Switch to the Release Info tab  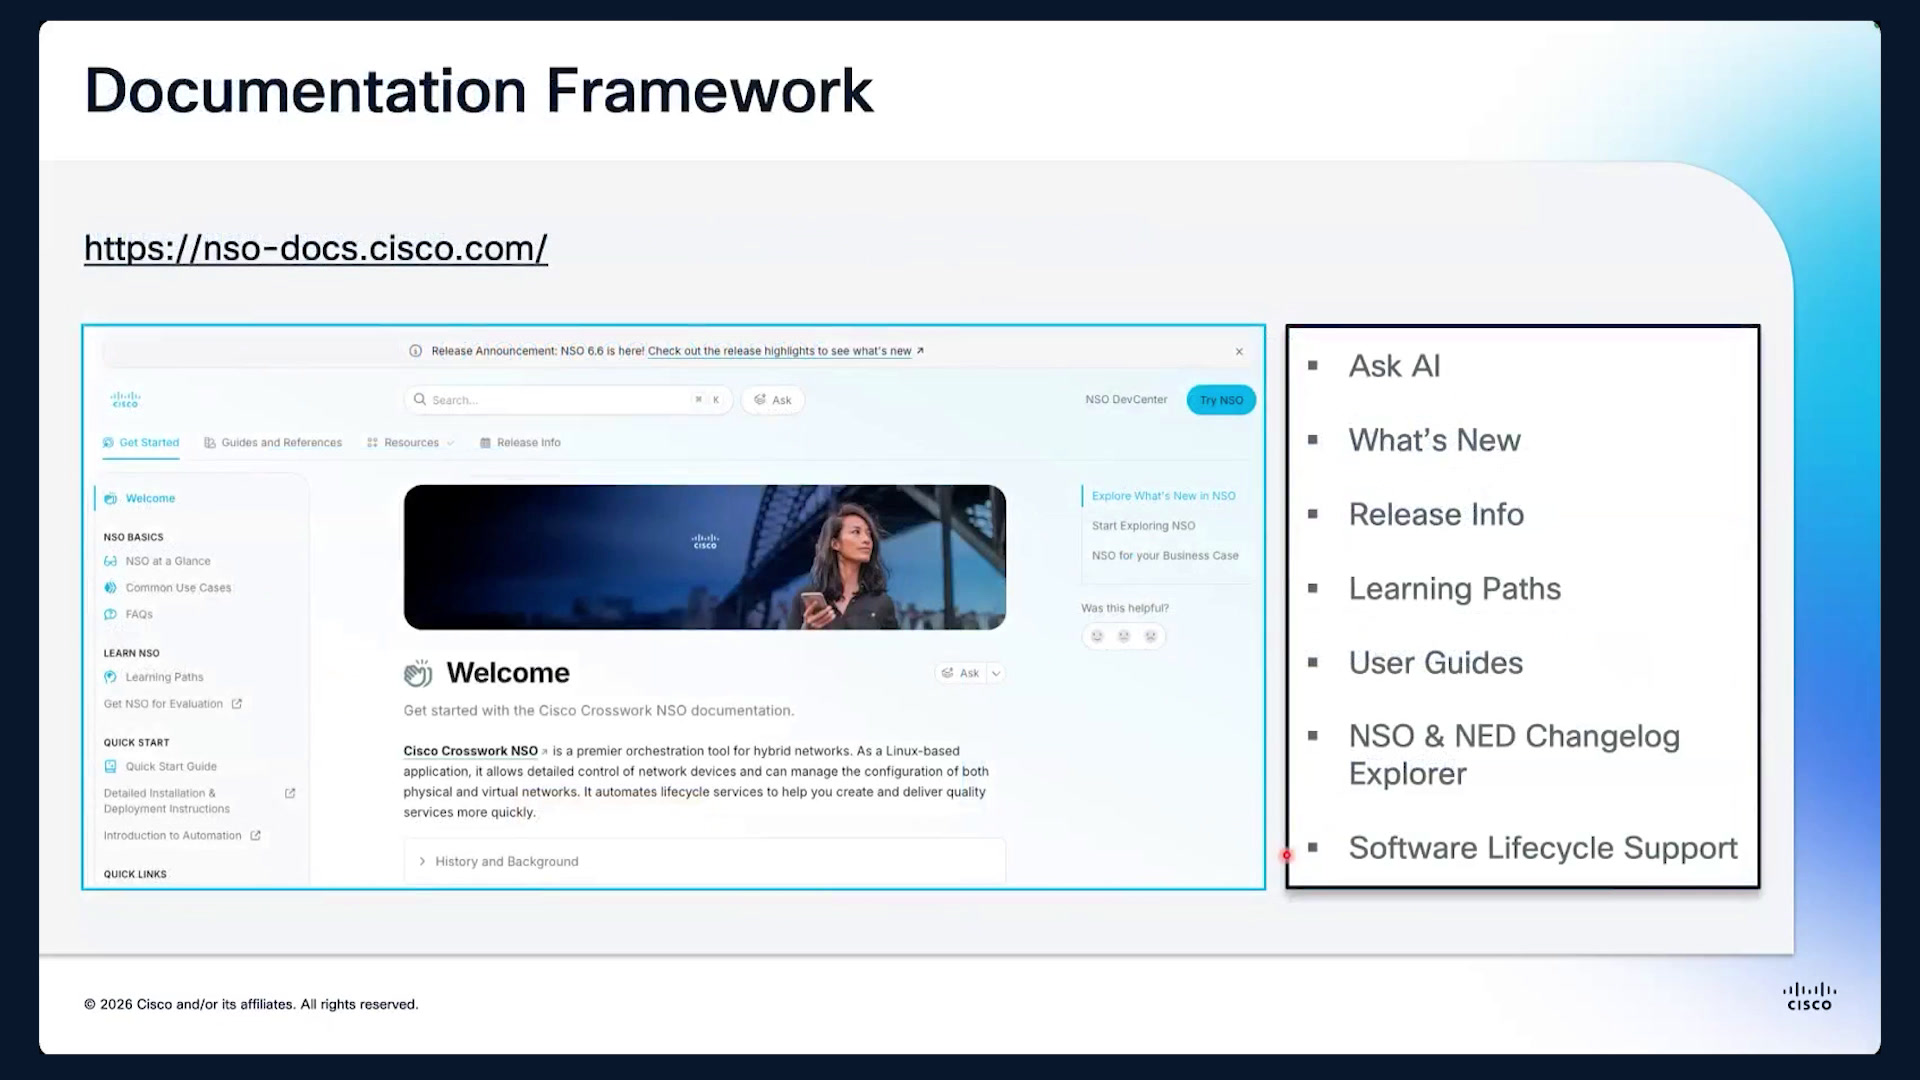[520, 443]
